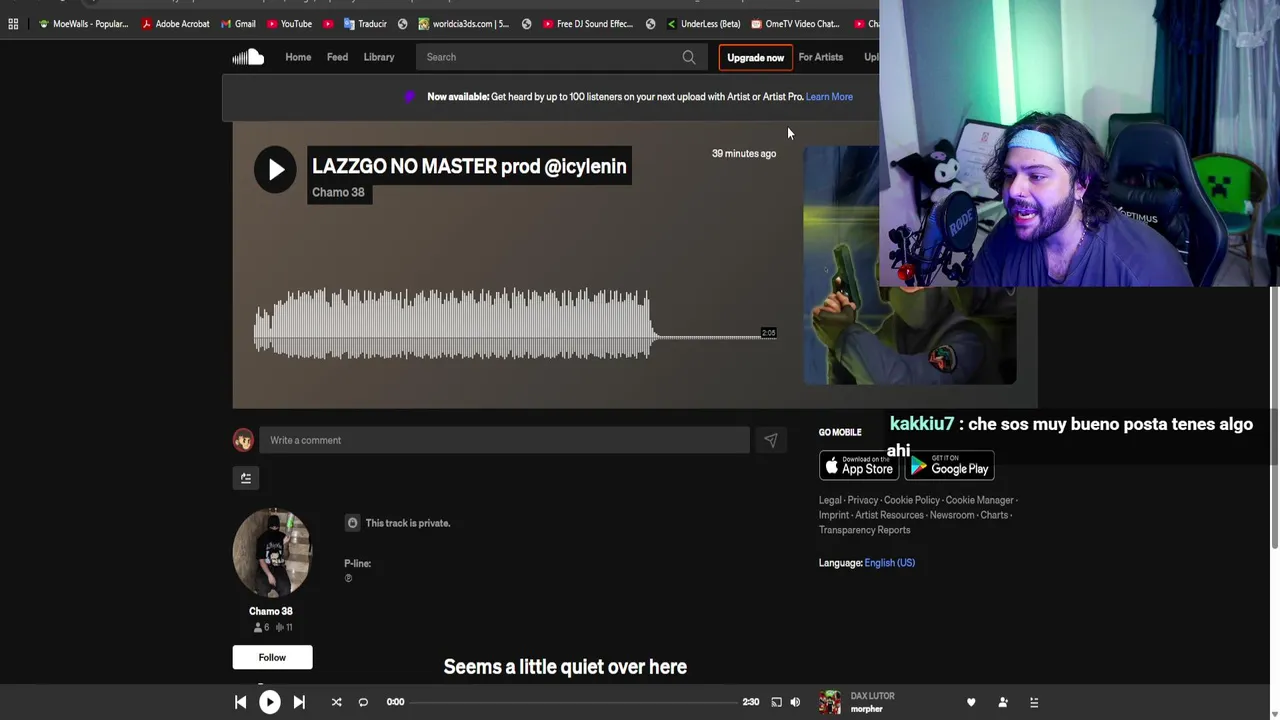
Task: Open the Adobe Acrobat bookmark
Action: (175, 24)
